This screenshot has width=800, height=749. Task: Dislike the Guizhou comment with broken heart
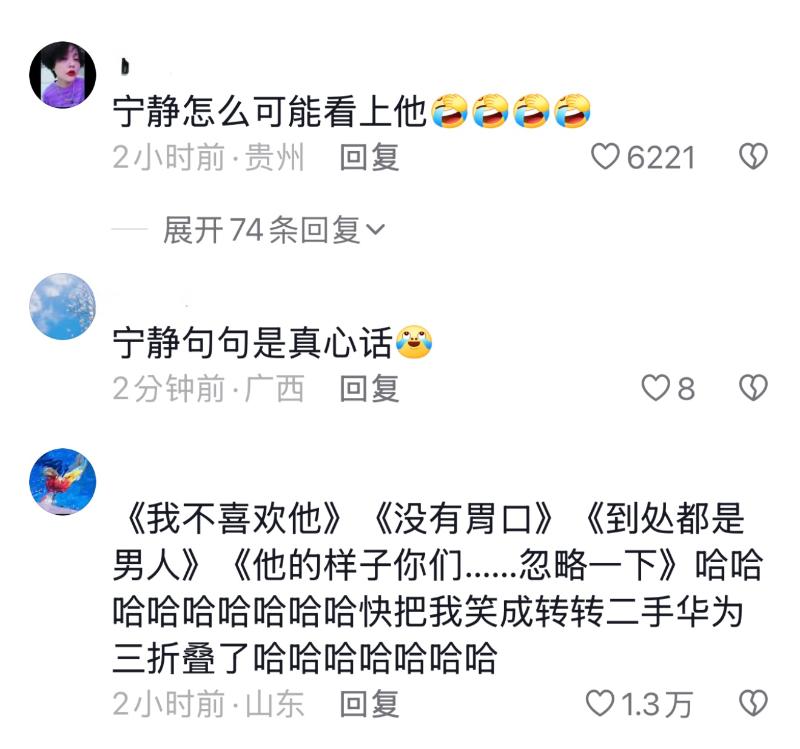tap(753, 157)
